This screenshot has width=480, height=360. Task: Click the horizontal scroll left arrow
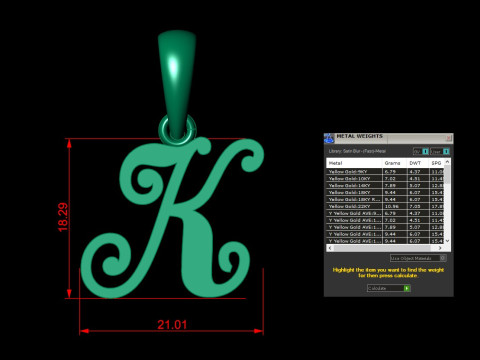(330, 248)
